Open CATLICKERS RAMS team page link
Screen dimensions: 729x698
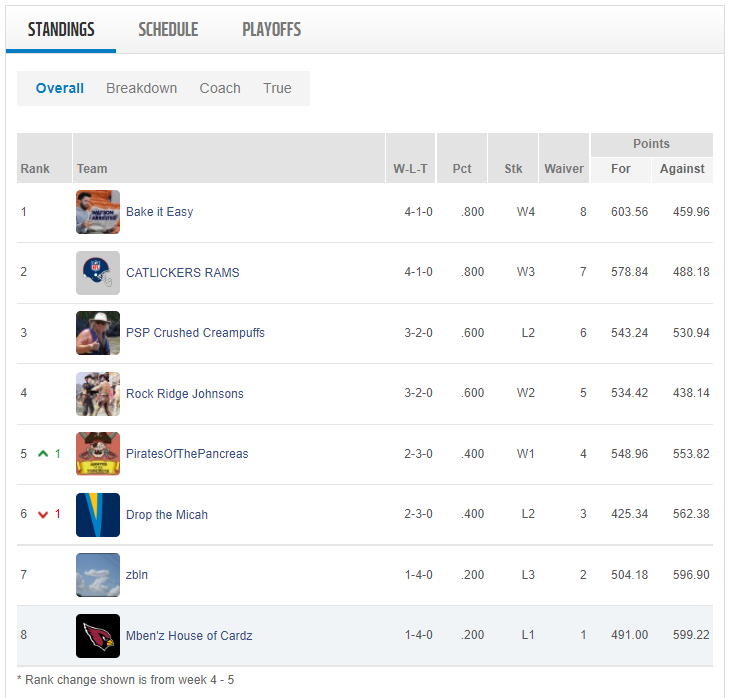tap(183, 273)
